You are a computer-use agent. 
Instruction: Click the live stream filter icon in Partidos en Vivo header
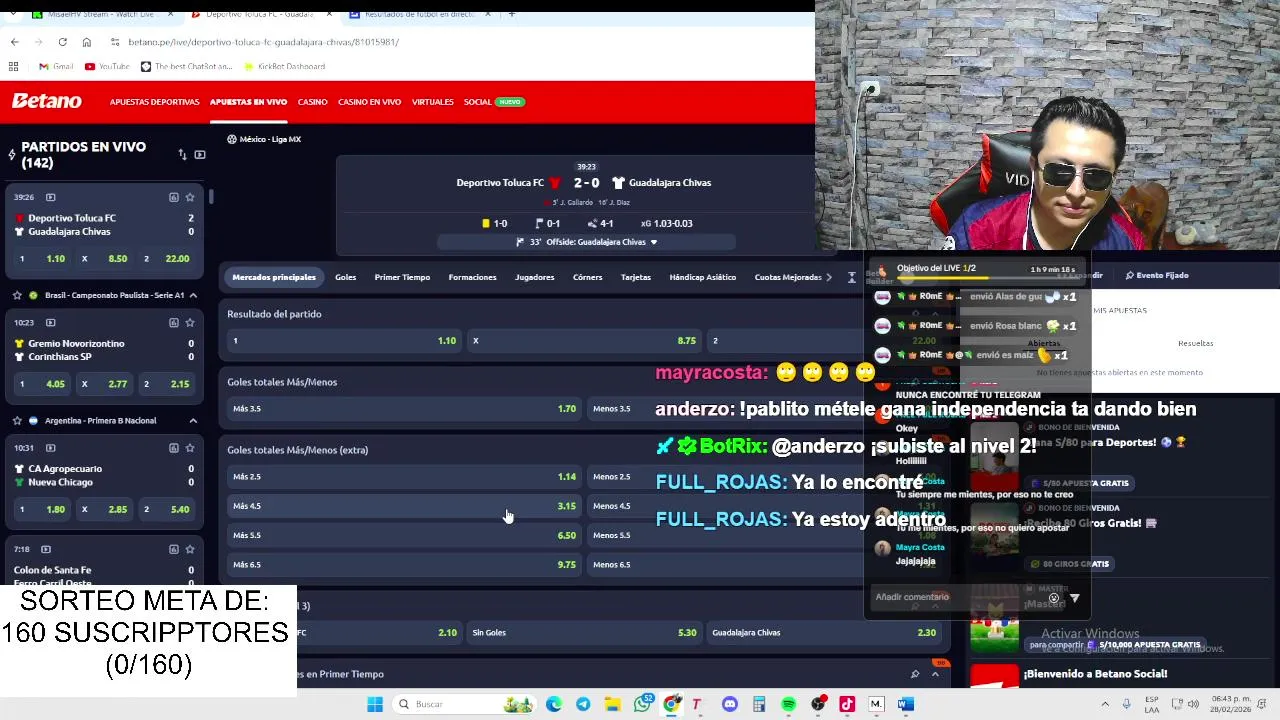[x=200, y=155]
